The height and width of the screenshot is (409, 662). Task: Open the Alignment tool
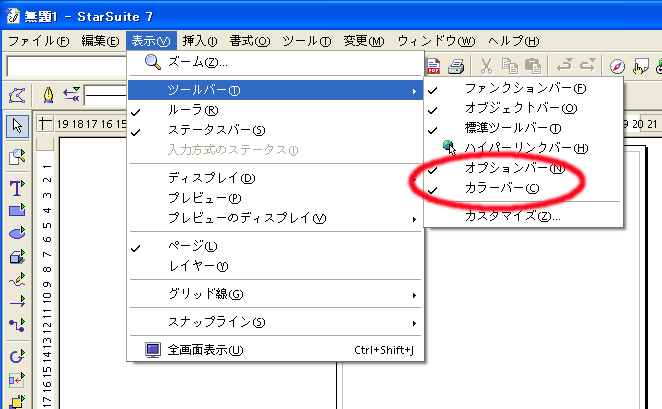(17, 379)
